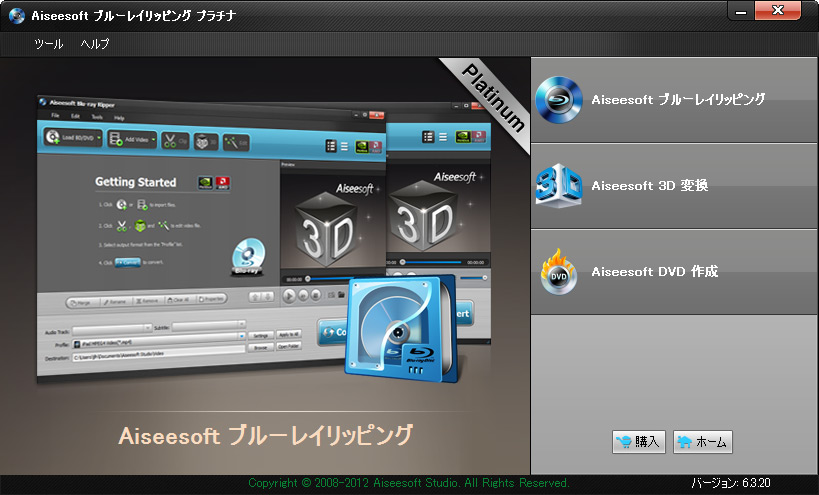Click the blue 3D conversion icon
819x495 pixels.
point(559,185)
